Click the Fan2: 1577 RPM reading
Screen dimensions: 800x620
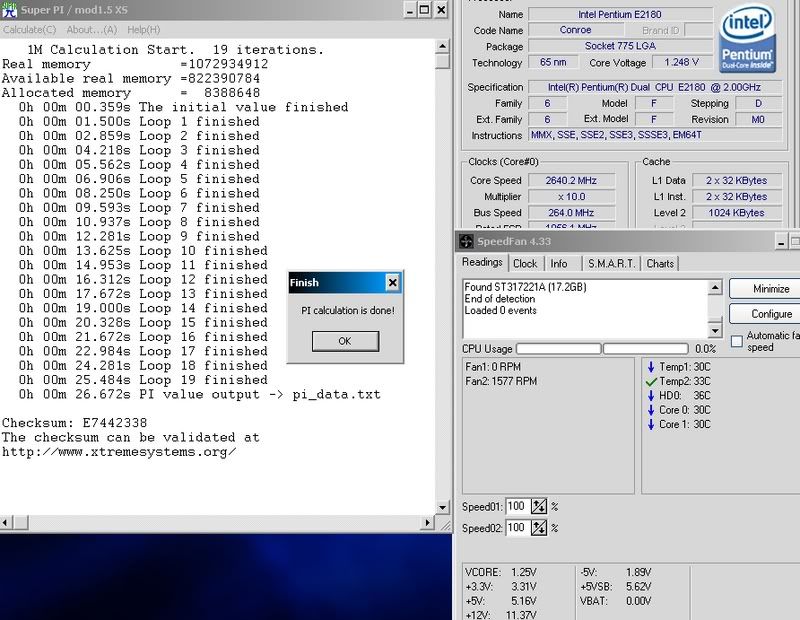coord(501,381)
